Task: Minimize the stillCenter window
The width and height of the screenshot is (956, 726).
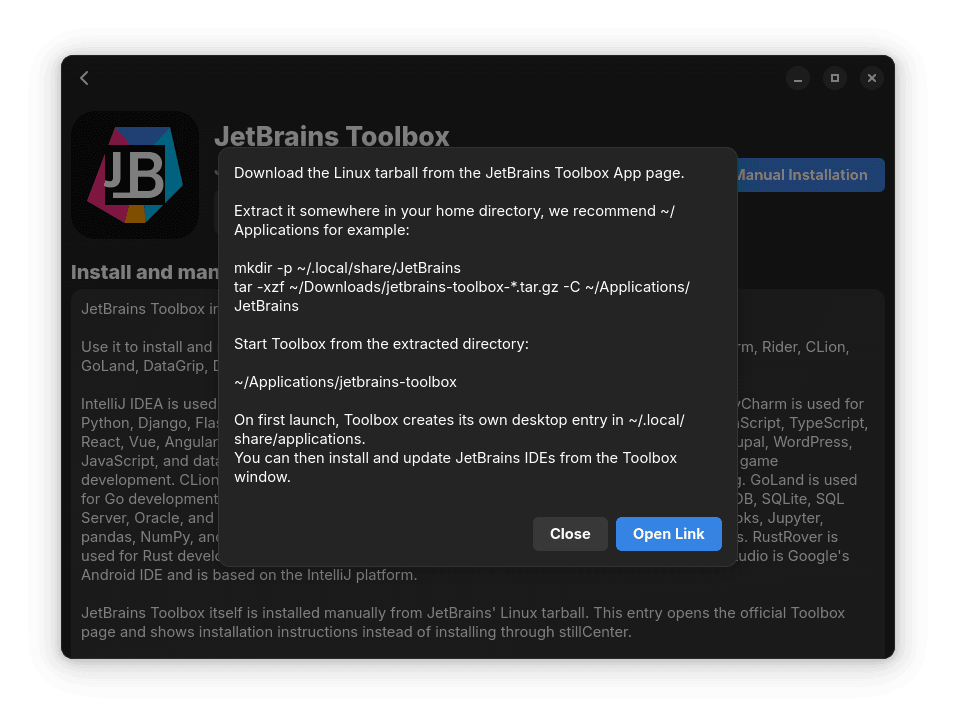Action: point(797,78)
